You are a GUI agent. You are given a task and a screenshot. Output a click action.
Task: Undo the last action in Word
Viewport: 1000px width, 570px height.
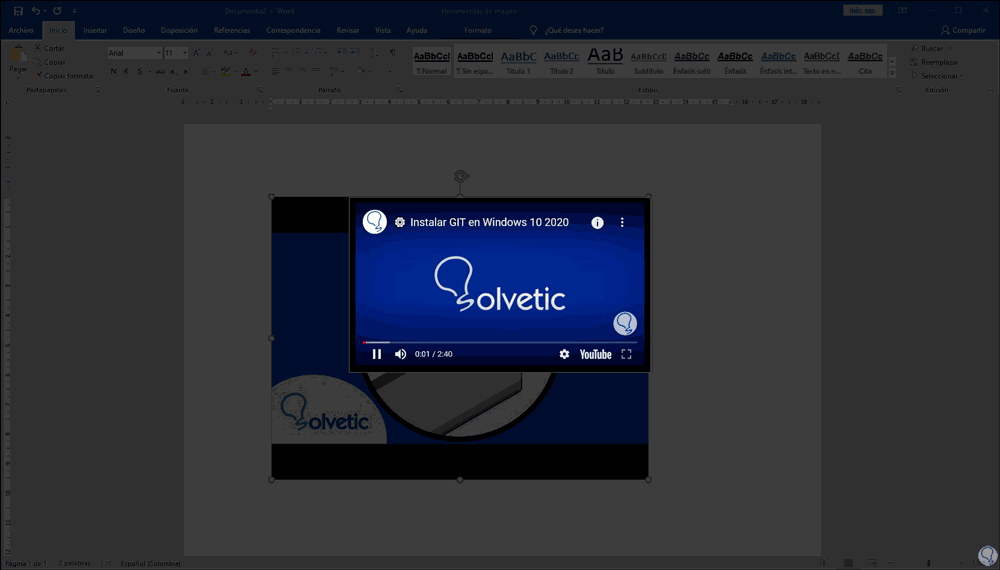36,11
